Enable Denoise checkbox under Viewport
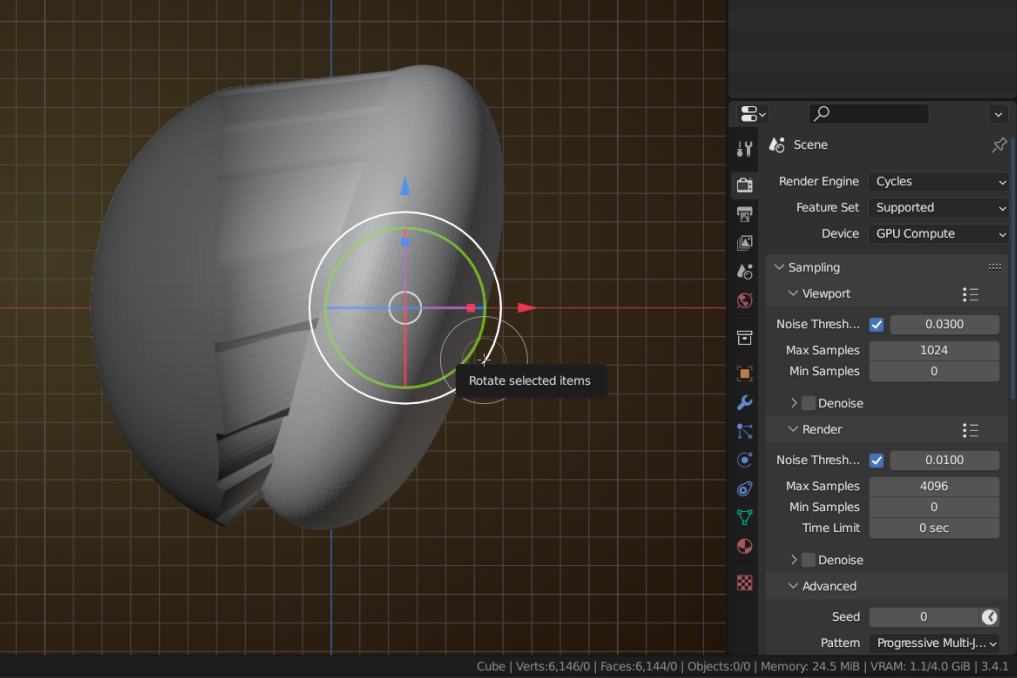 [x=808, y=403]
